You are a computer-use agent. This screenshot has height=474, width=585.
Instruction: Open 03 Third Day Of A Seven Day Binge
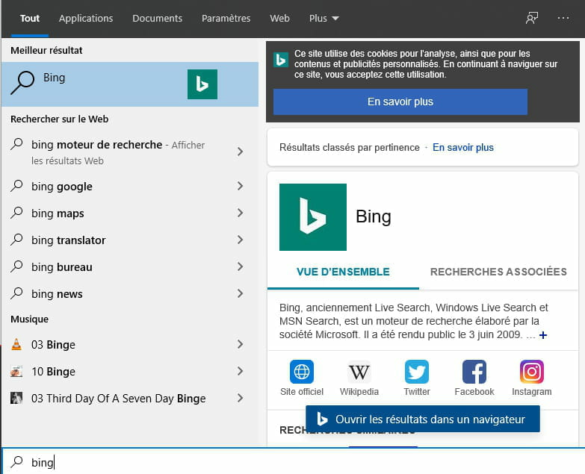coord(129,398)
